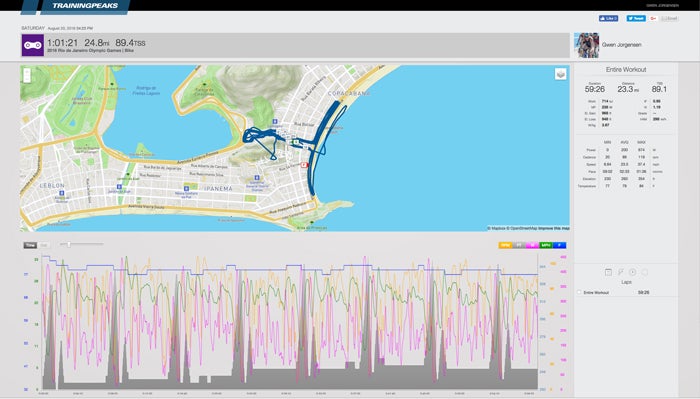Image resolution: width=700 pixels, height=399 pixels.
Task: Toggle the blue F temperature series
Action: click(559, 245)
